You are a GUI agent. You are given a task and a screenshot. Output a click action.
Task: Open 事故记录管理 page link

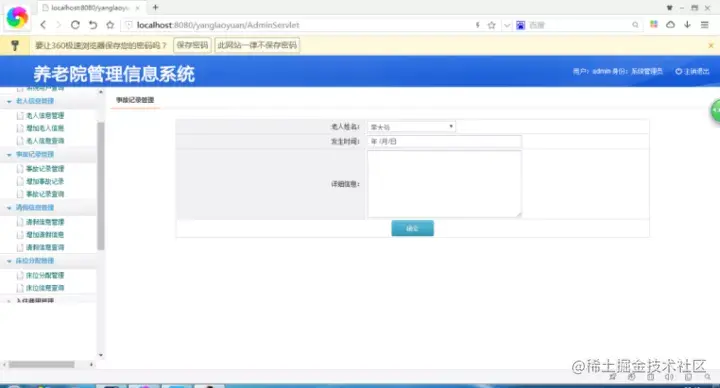click(45, 169)
